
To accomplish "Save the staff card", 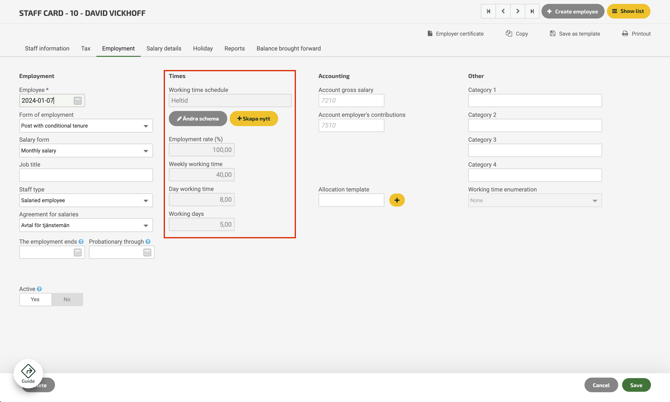I will pos(636,385).
